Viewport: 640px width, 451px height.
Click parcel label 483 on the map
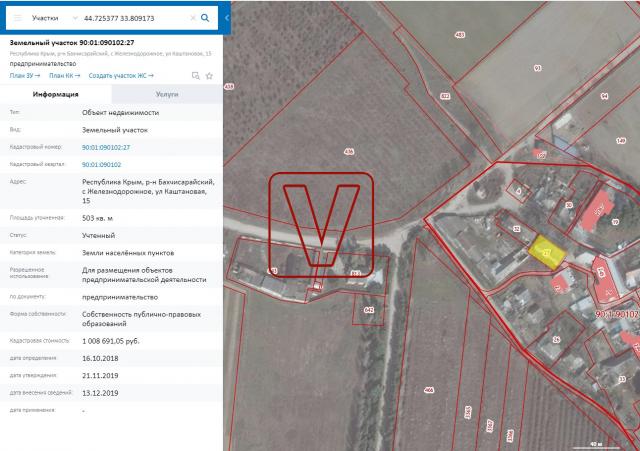(460, 35)
